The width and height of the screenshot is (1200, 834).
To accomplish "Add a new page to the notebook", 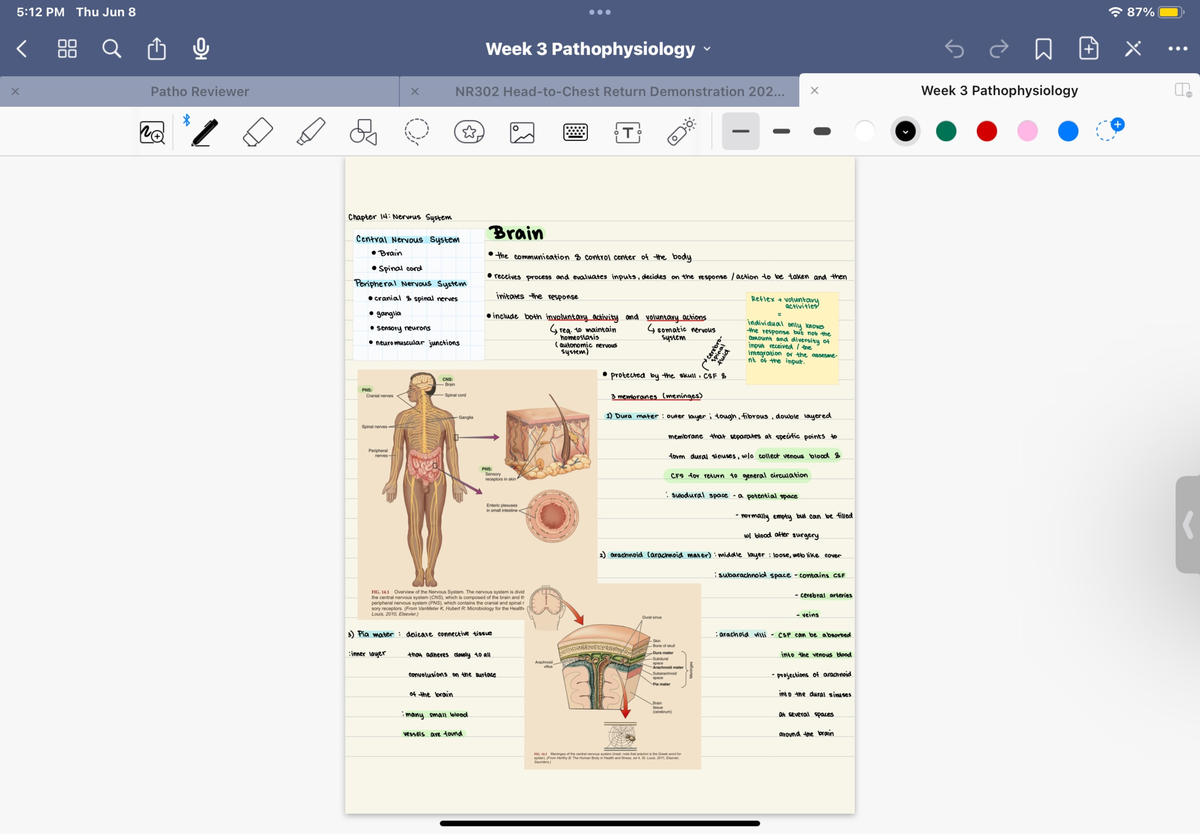I will (1087, 49).
